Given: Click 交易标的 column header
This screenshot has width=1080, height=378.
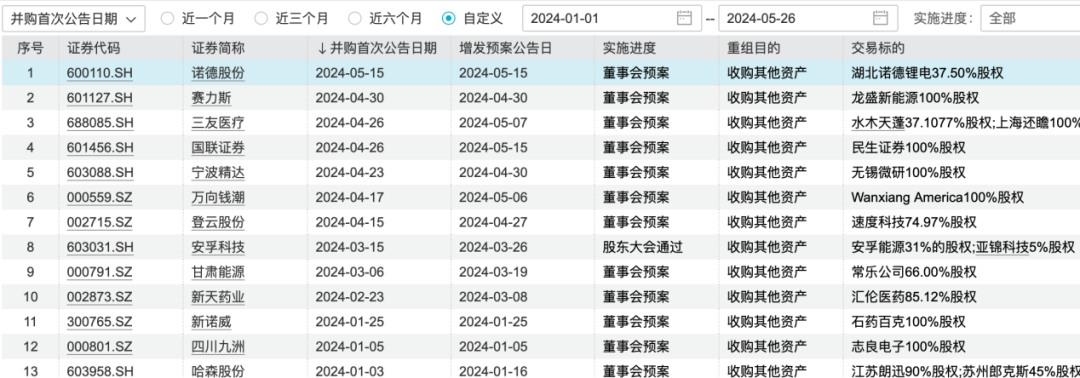Looking at the screenshot, I should [878, 48].
